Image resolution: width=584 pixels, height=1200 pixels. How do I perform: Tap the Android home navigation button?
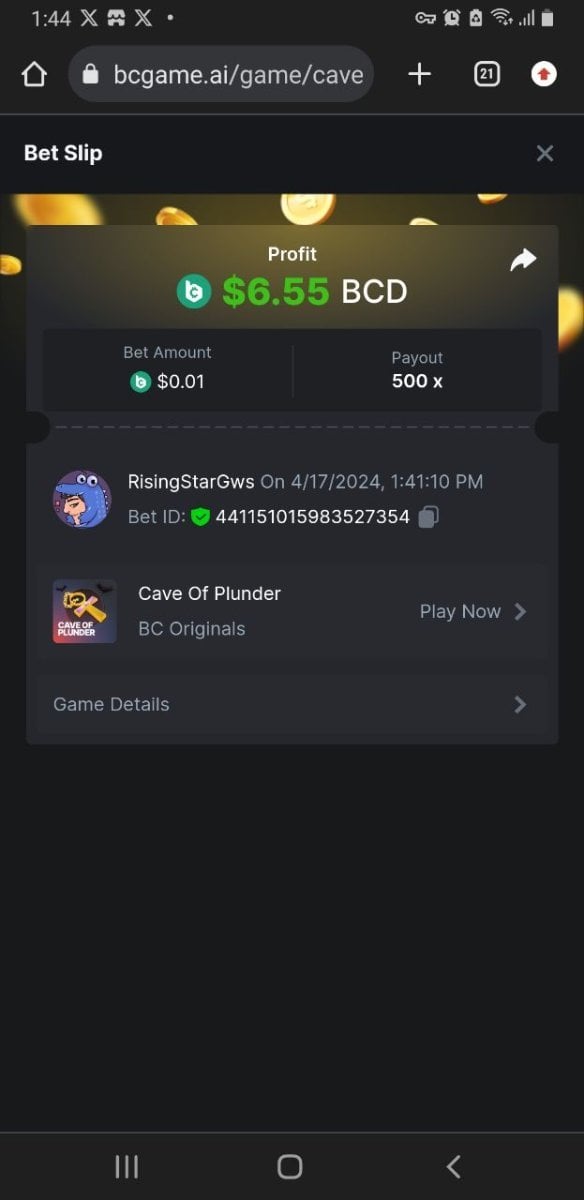click(290, 1166)
